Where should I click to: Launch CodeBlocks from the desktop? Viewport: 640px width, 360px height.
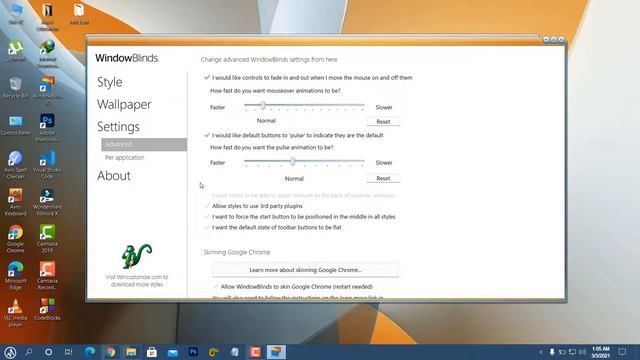tap(47, 310)
